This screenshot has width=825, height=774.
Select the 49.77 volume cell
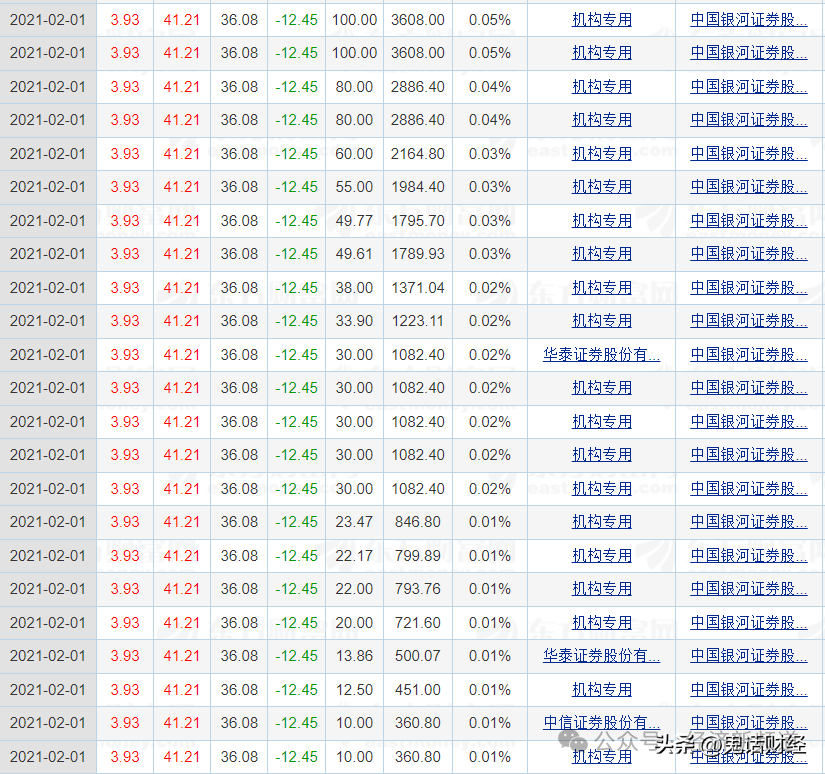[x=354, y=220]
